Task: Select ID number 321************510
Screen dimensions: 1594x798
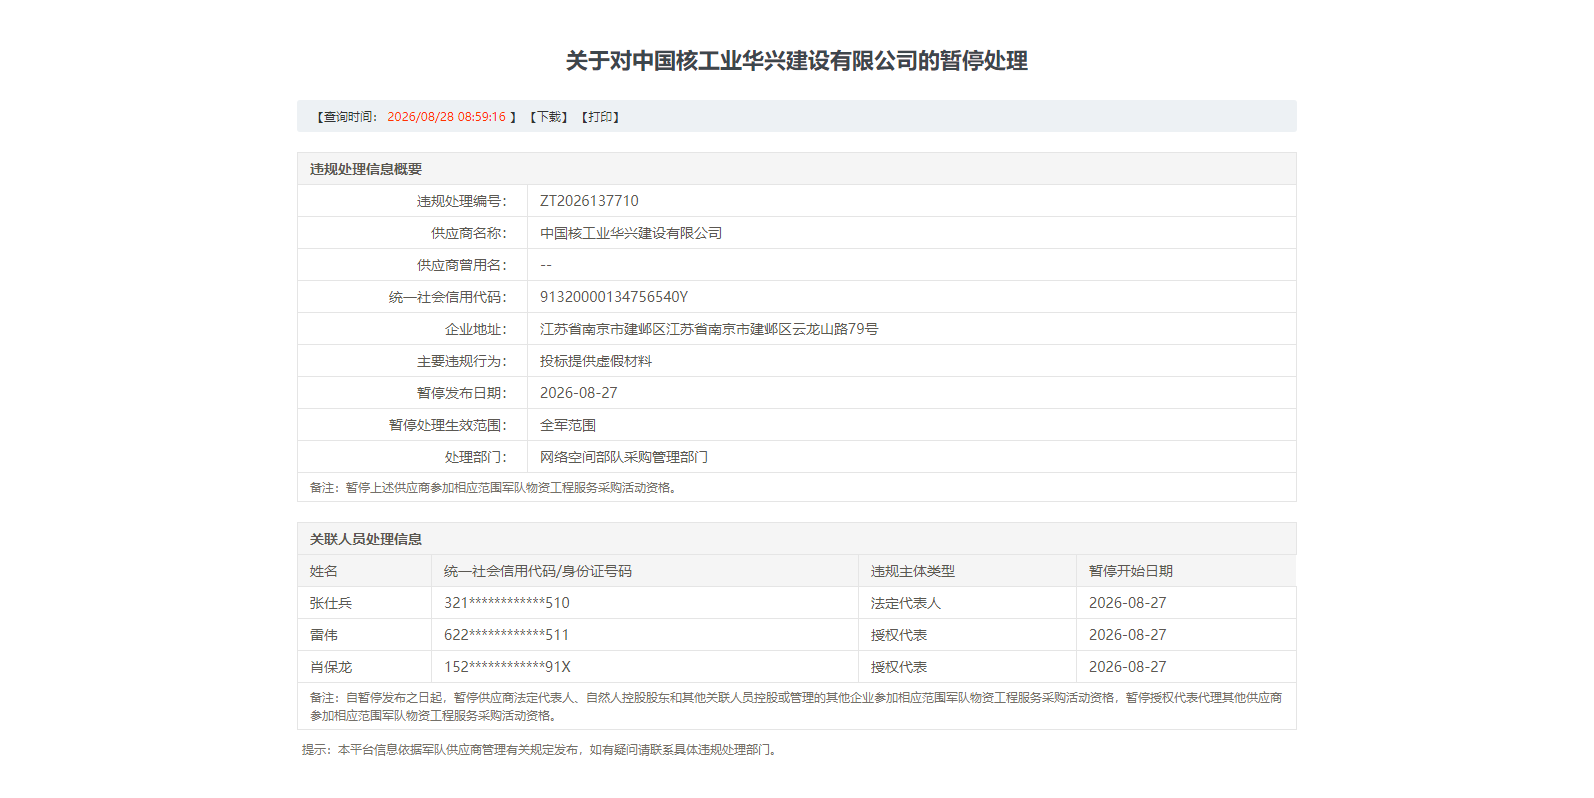Action: coord(507,603)
